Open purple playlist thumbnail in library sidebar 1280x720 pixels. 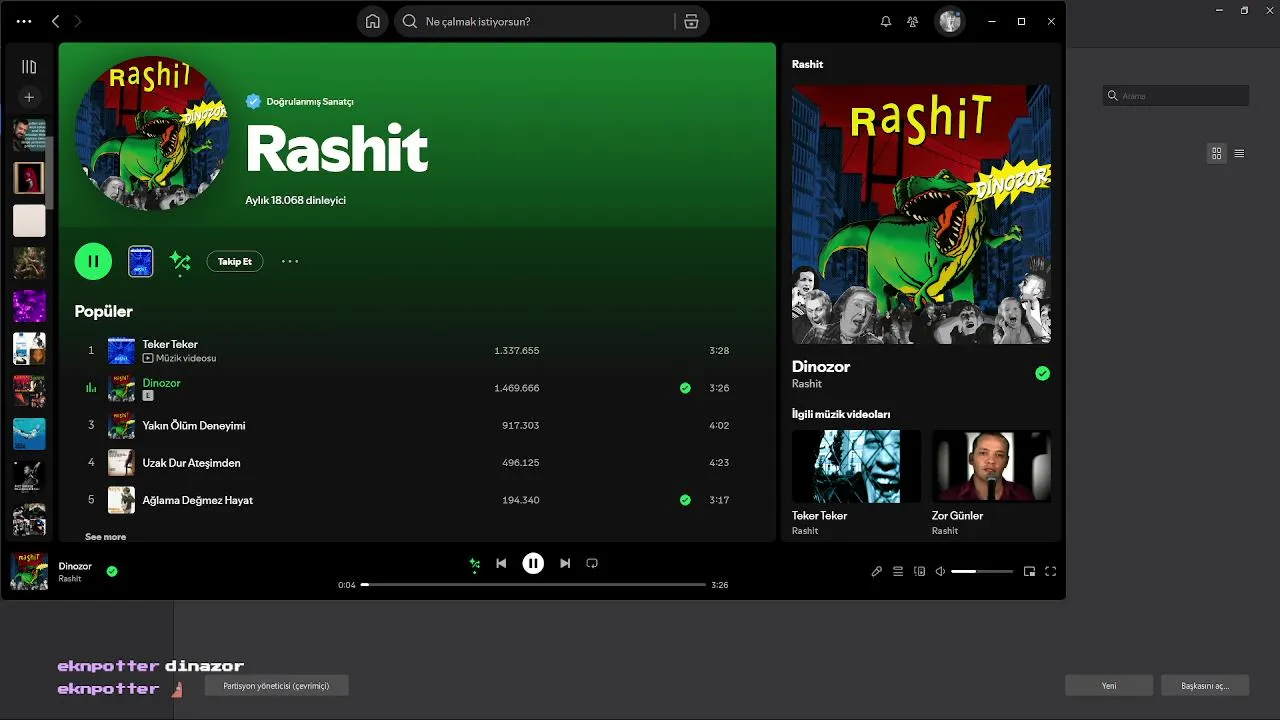[x=29, y=306]
